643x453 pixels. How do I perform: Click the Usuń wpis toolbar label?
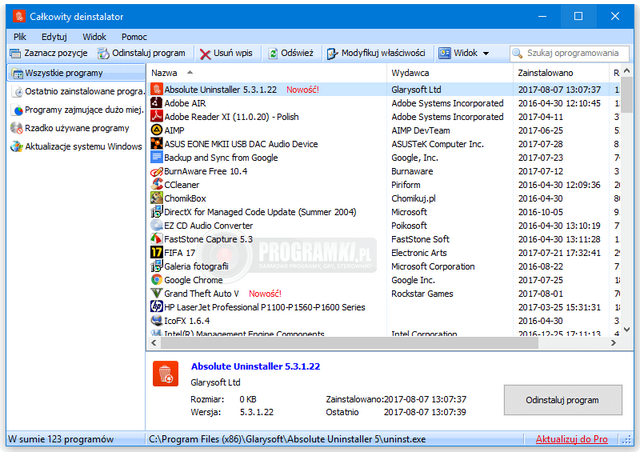point(233,53)
